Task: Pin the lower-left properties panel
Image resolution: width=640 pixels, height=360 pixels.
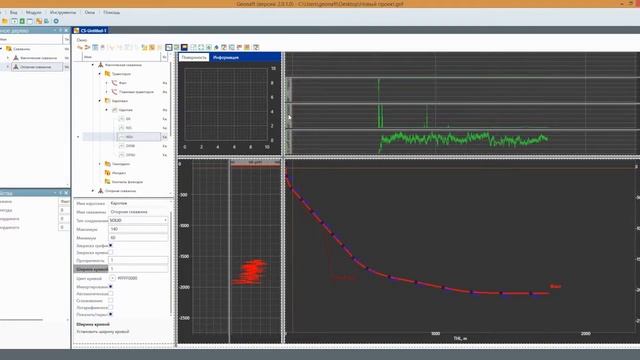Action: coord(60,193)
